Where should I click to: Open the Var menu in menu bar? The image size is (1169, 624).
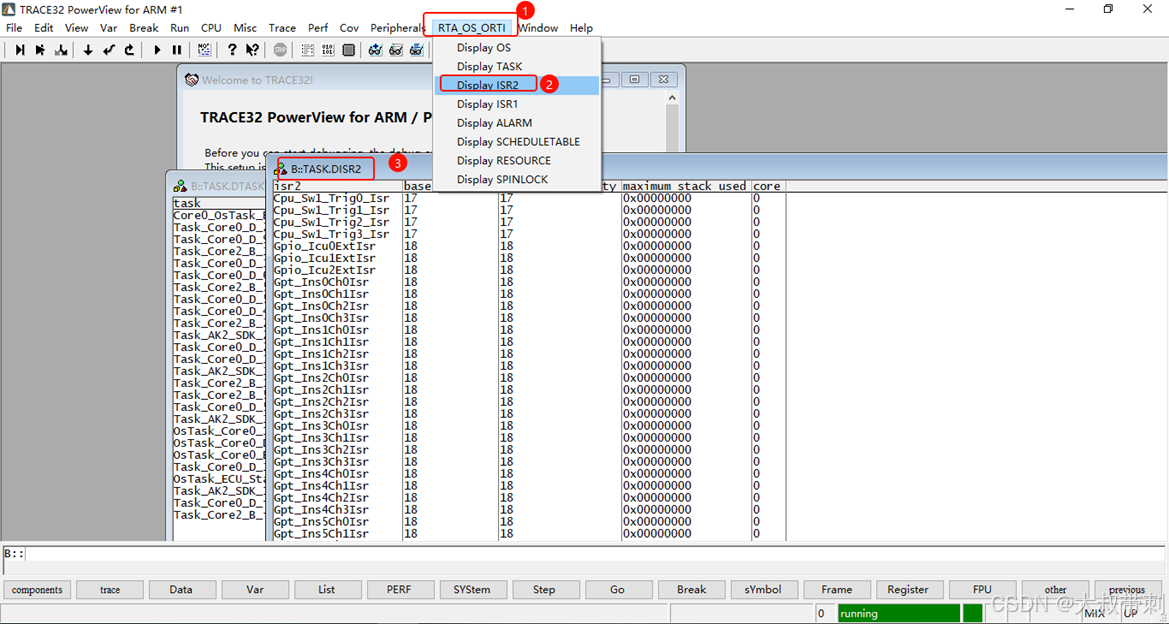[109, 28]
